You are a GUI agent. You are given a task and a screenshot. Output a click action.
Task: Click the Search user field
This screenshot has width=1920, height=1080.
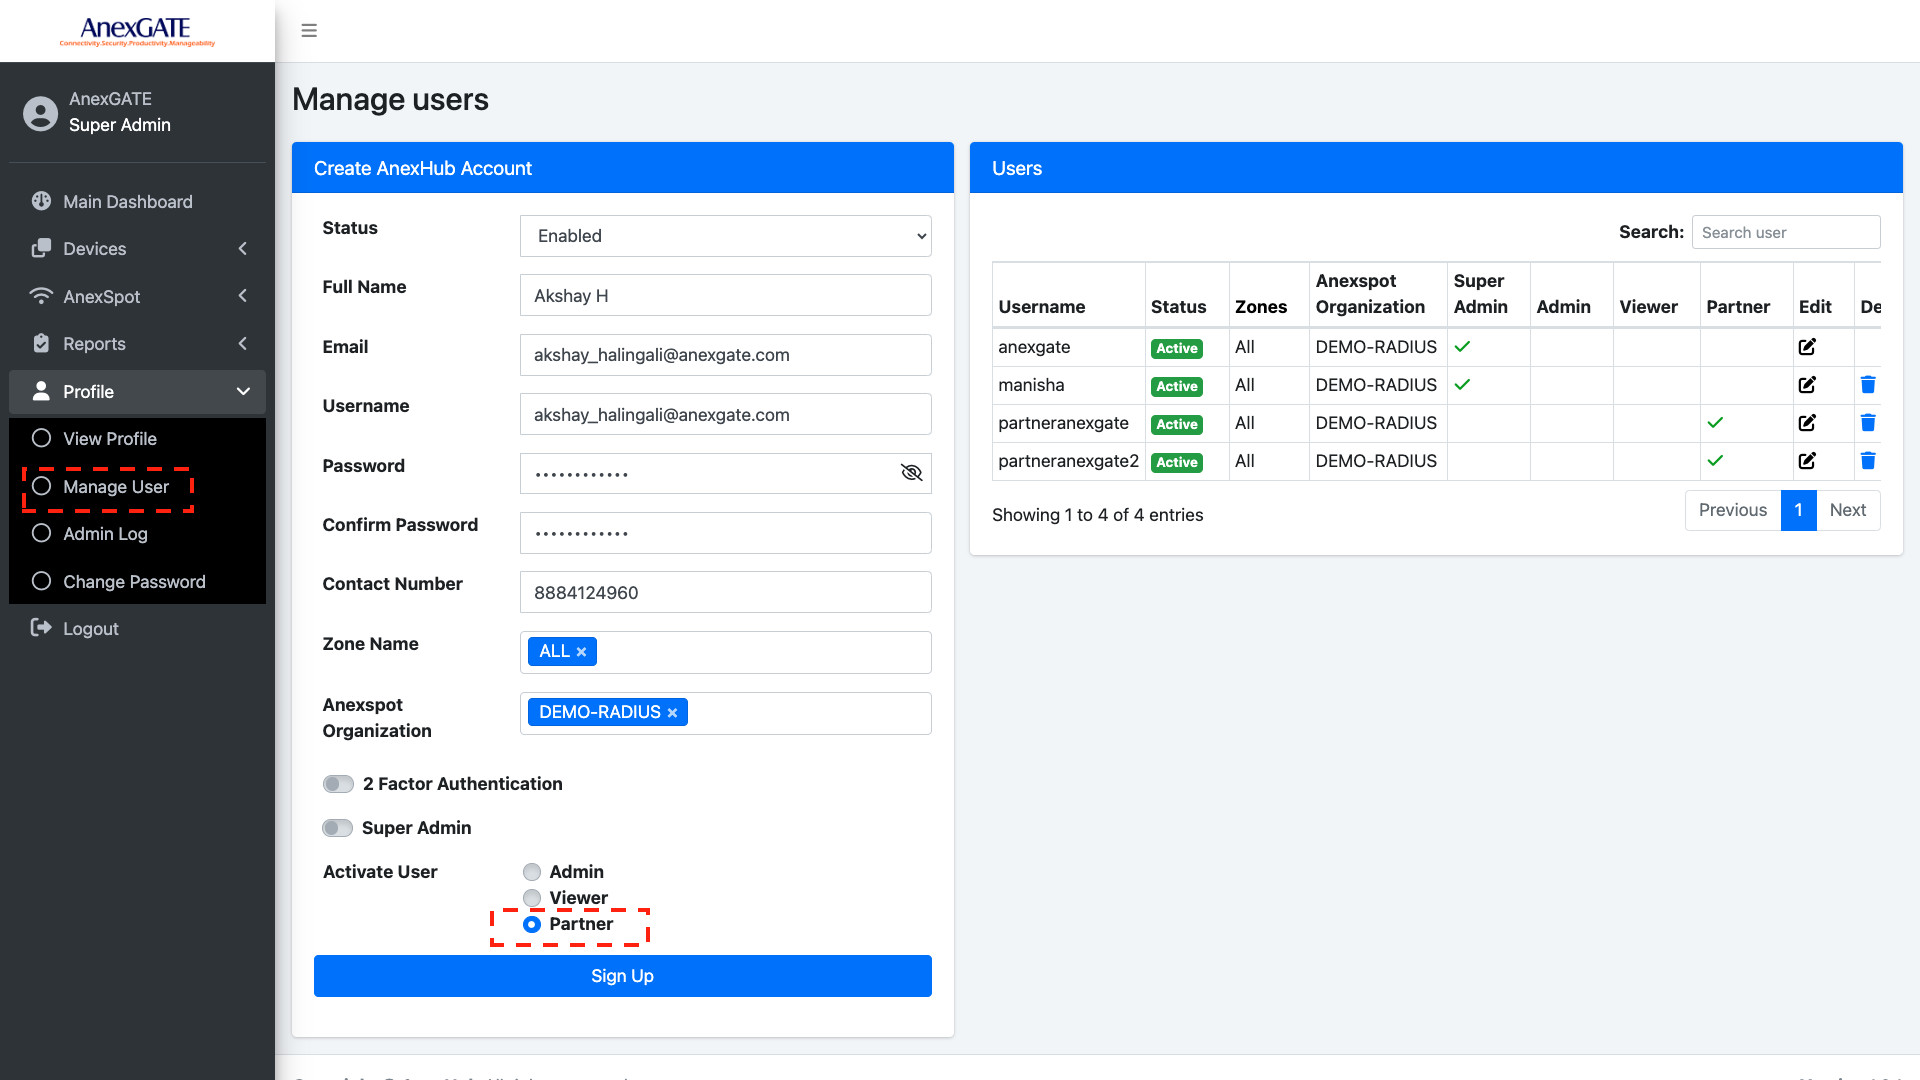click(x=1785, y=232)
